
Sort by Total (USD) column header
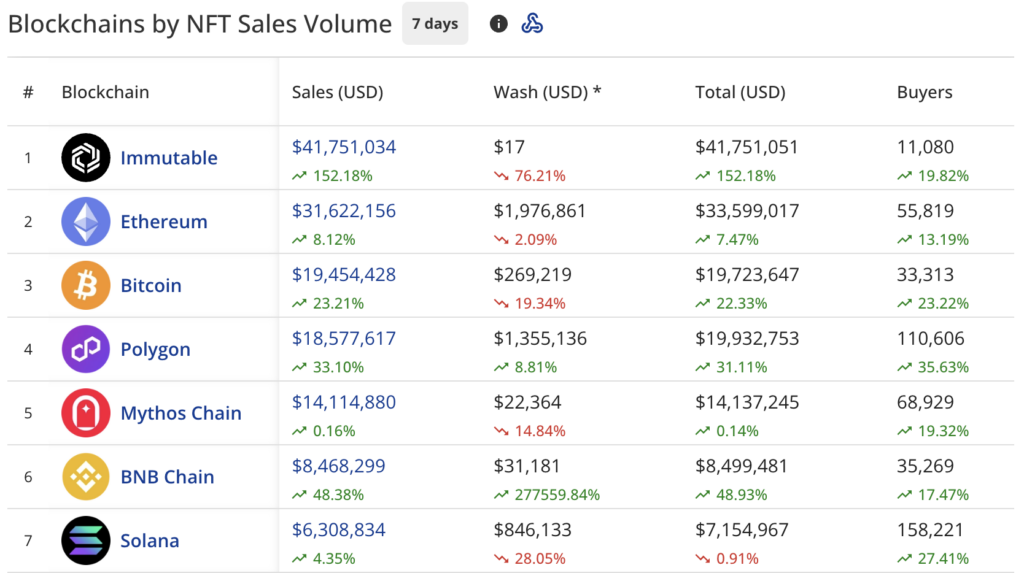(x=740, y=92)
